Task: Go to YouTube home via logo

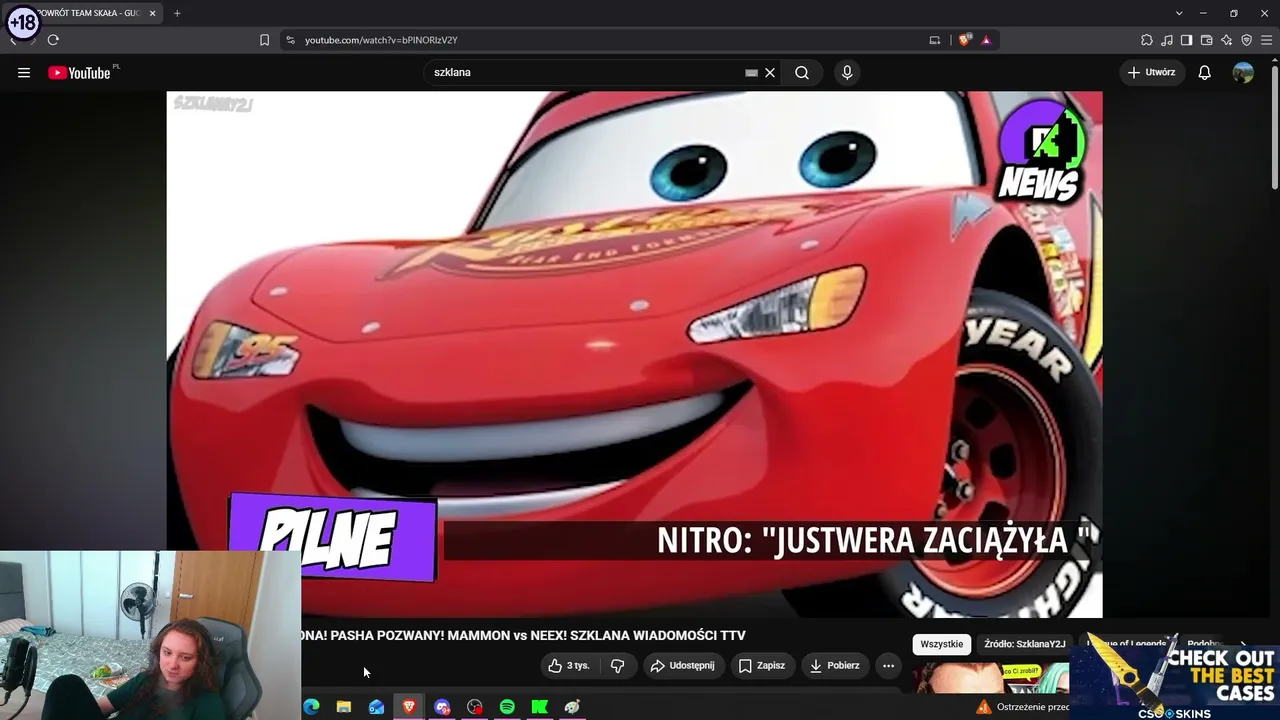Action: coord(80,72)
